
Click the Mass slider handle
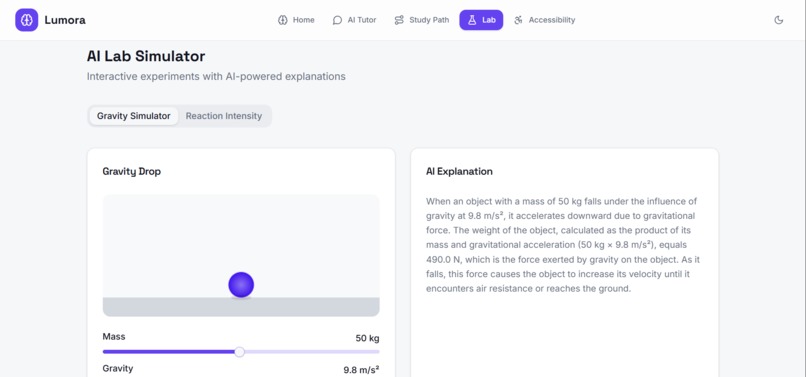(239, 352)
